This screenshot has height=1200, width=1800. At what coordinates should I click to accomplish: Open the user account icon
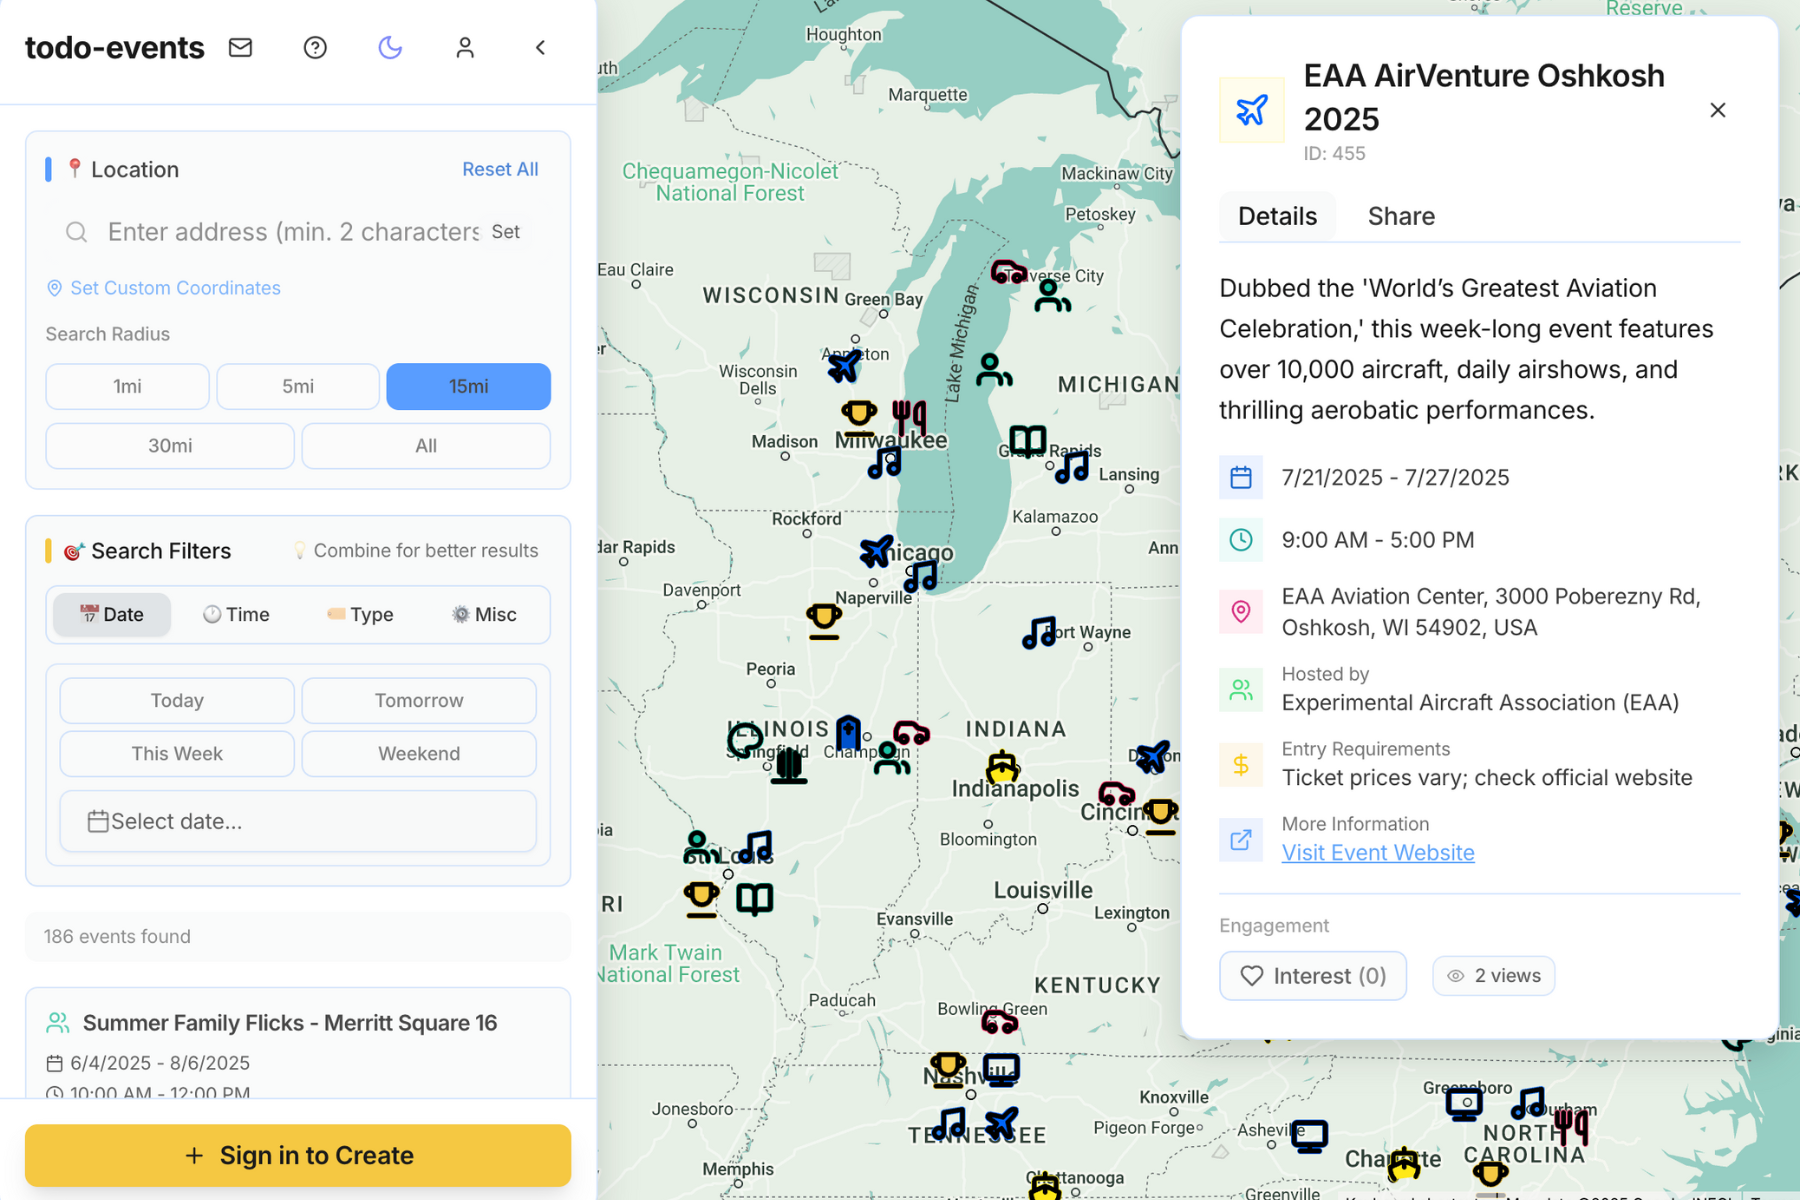tap(465, 47)
